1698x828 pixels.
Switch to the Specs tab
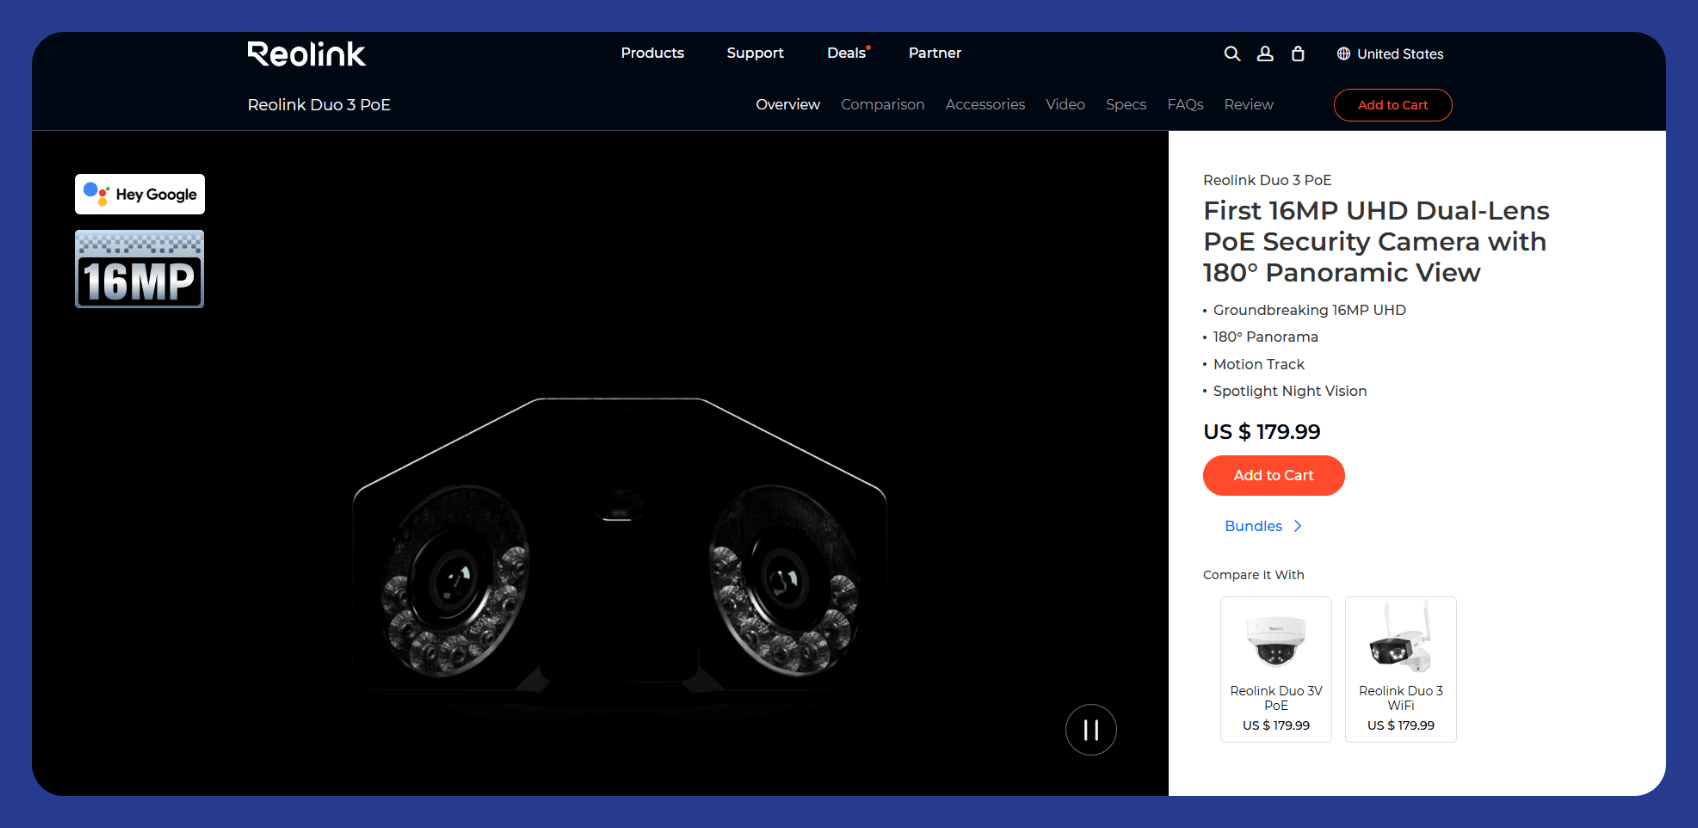click(x=1126, y=105)
